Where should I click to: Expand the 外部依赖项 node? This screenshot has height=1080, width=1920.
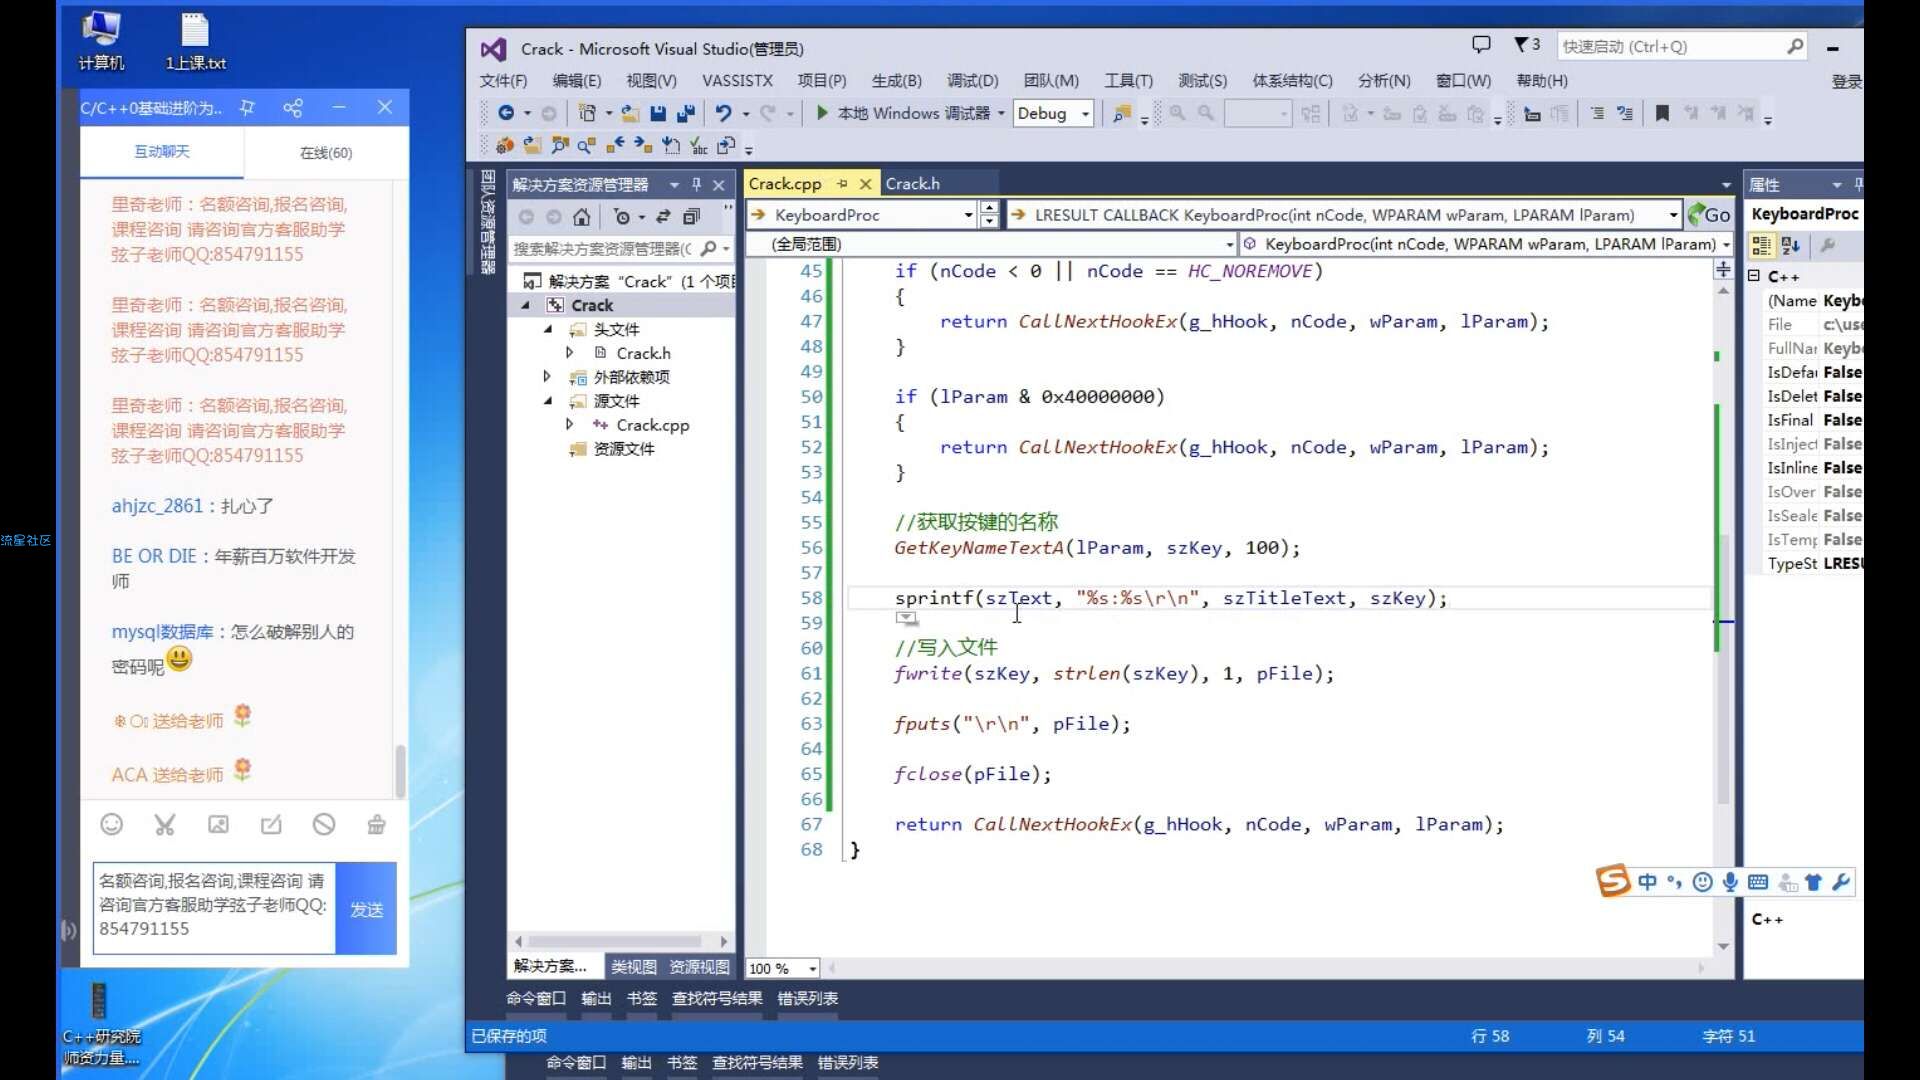pyautogui.click(x=547, y=377)
